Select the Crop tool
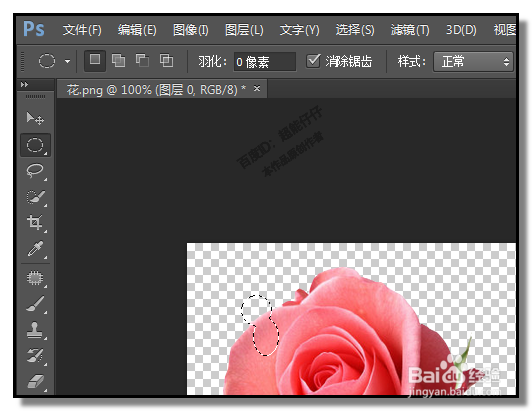Screen dimensions: 532x411 (x=35, y=223)
